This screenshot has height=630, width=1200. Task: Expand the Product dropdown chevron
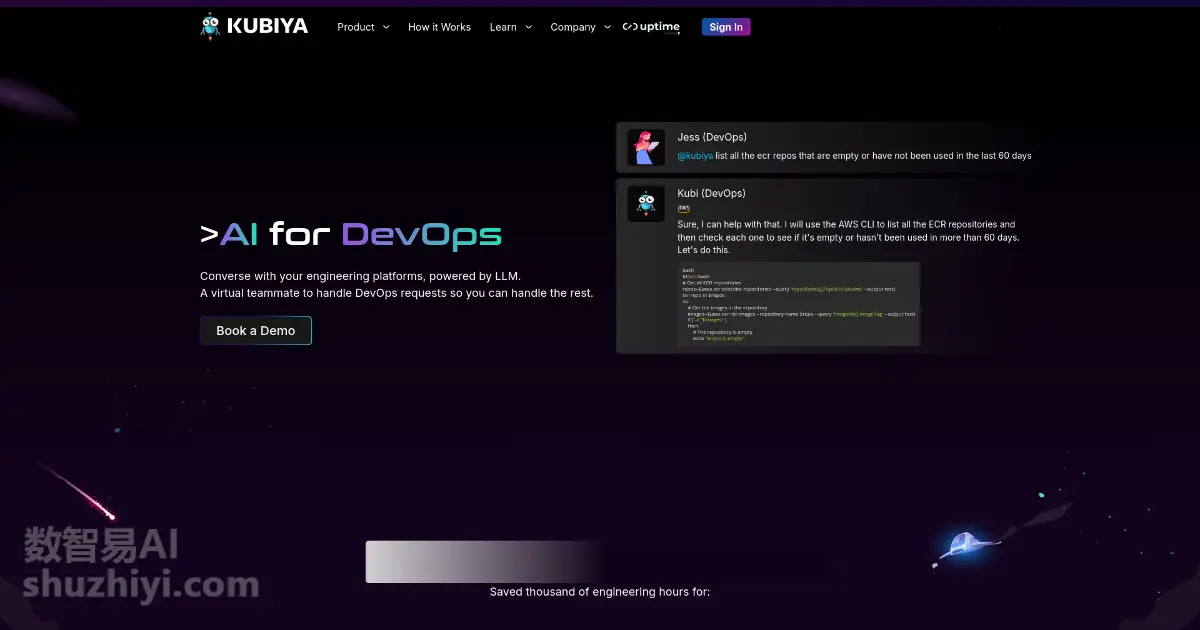[385, 27]
